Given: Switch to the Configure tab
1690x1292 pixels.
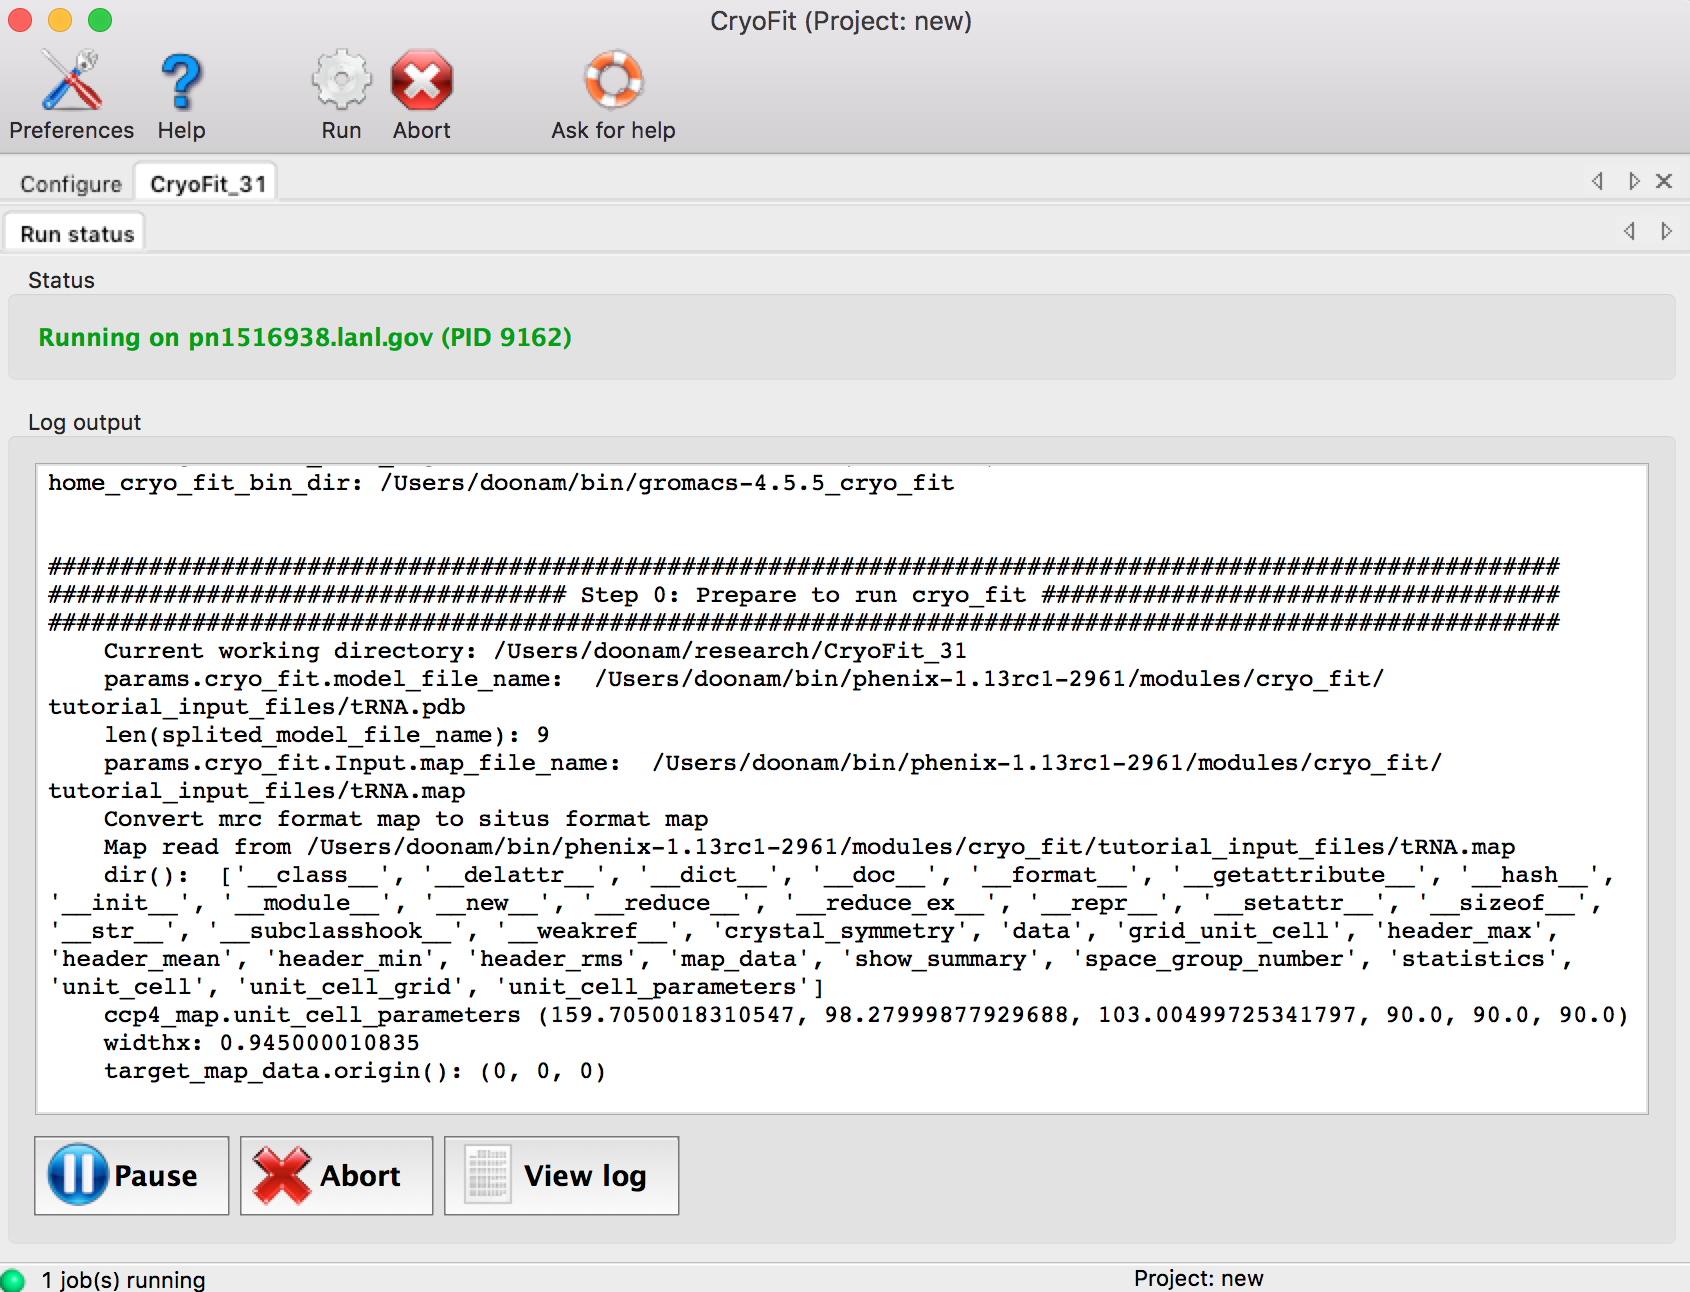Looking at the screenshot, I should pyautogui.click(x=70, y=183).
